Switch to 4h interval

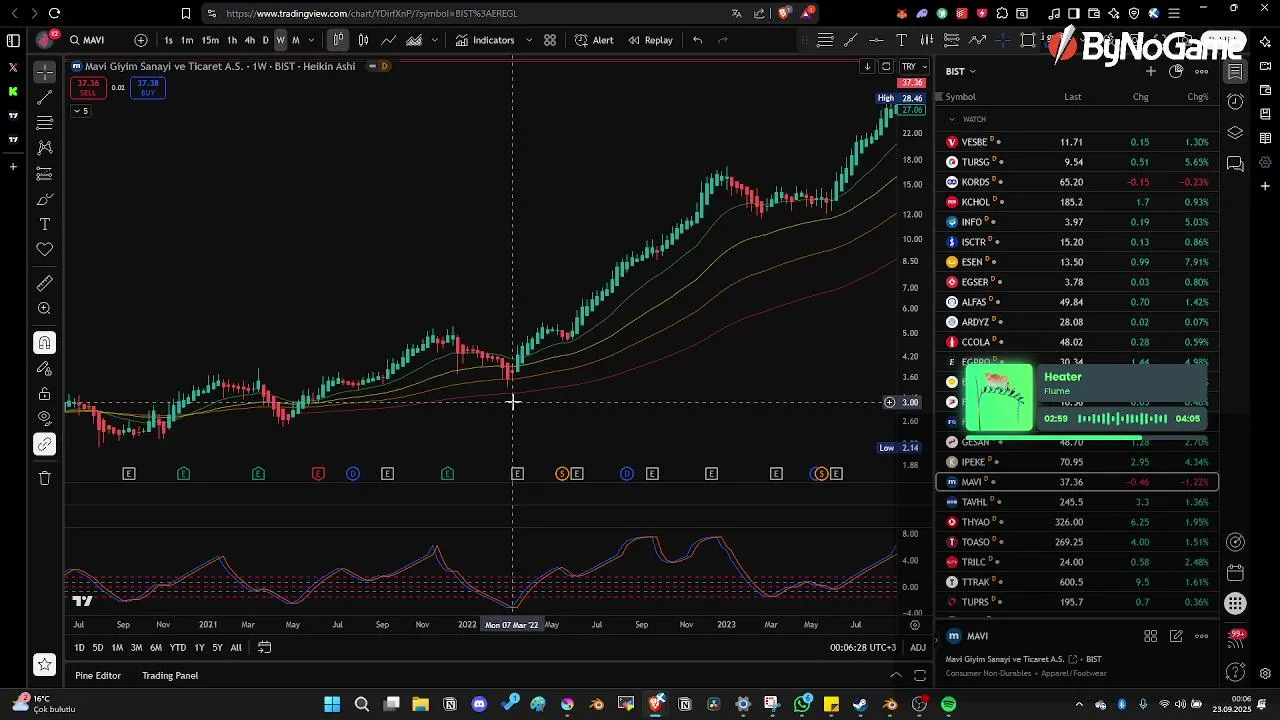click(248, 40)
